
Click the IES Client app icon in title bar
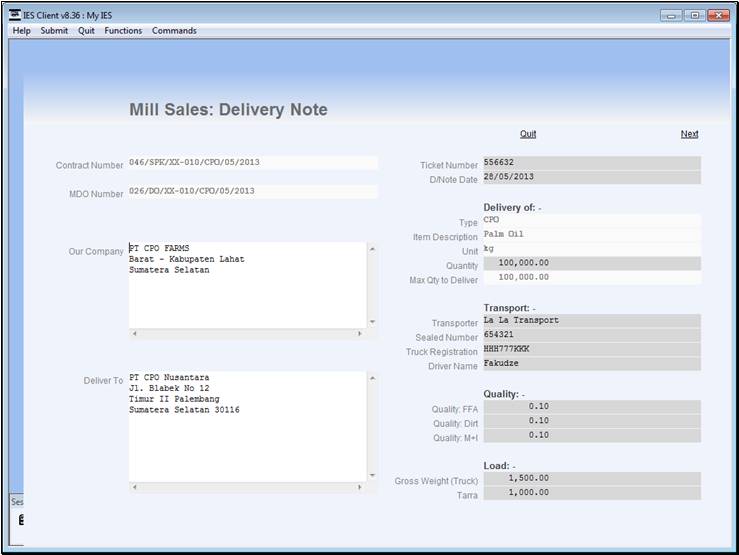coord(15,15)
